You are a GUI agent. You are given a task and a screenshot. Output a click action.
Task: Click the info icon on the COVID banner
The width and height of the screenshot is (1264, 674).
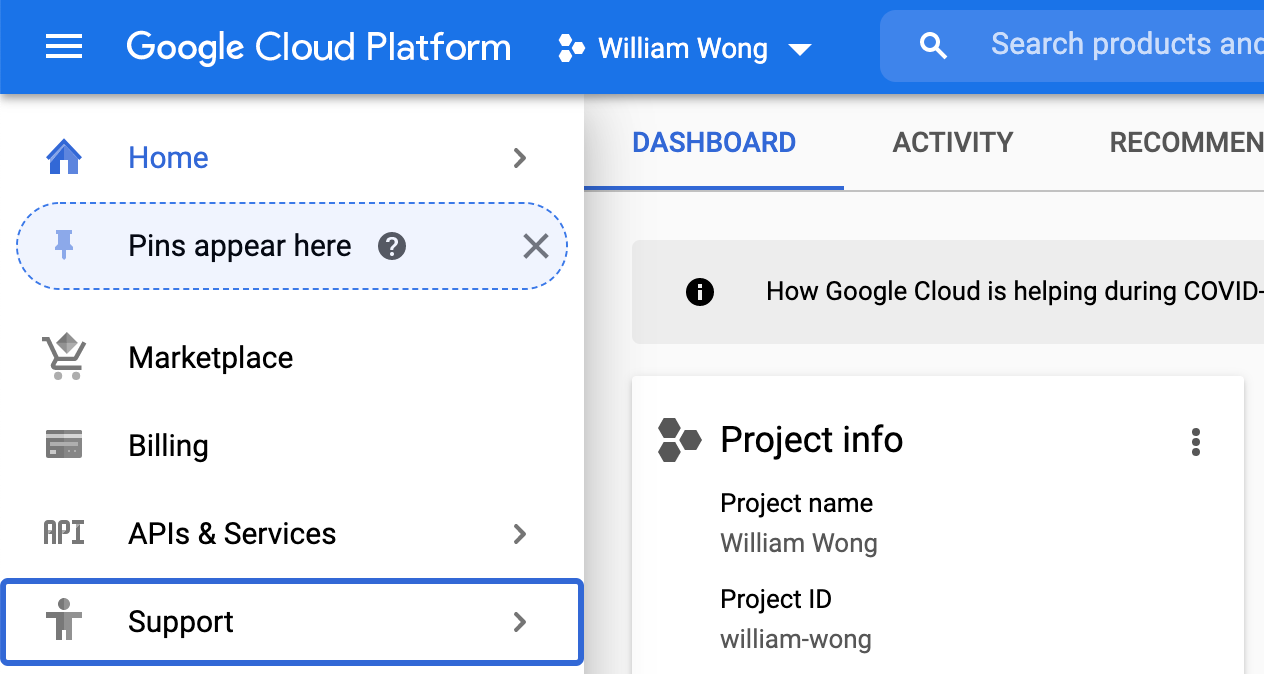[700, 292]
